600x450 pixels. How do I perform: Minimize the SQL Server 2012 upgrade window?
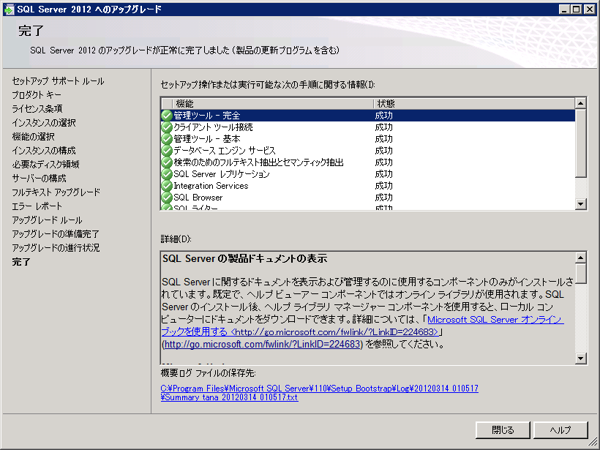pos(564,9)
